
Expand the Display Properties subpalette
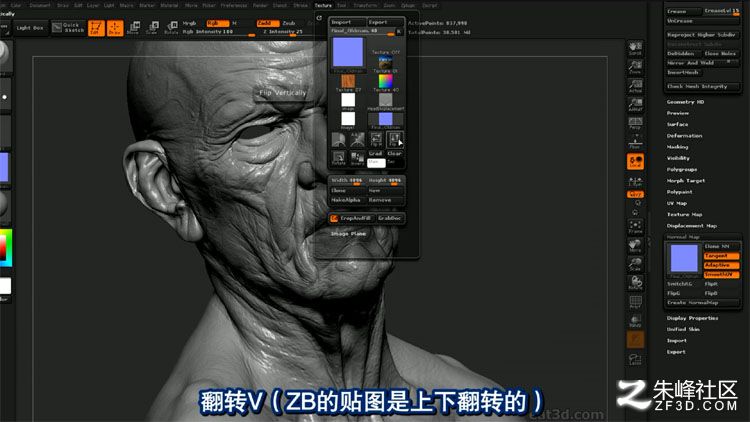tap(692, 318)
